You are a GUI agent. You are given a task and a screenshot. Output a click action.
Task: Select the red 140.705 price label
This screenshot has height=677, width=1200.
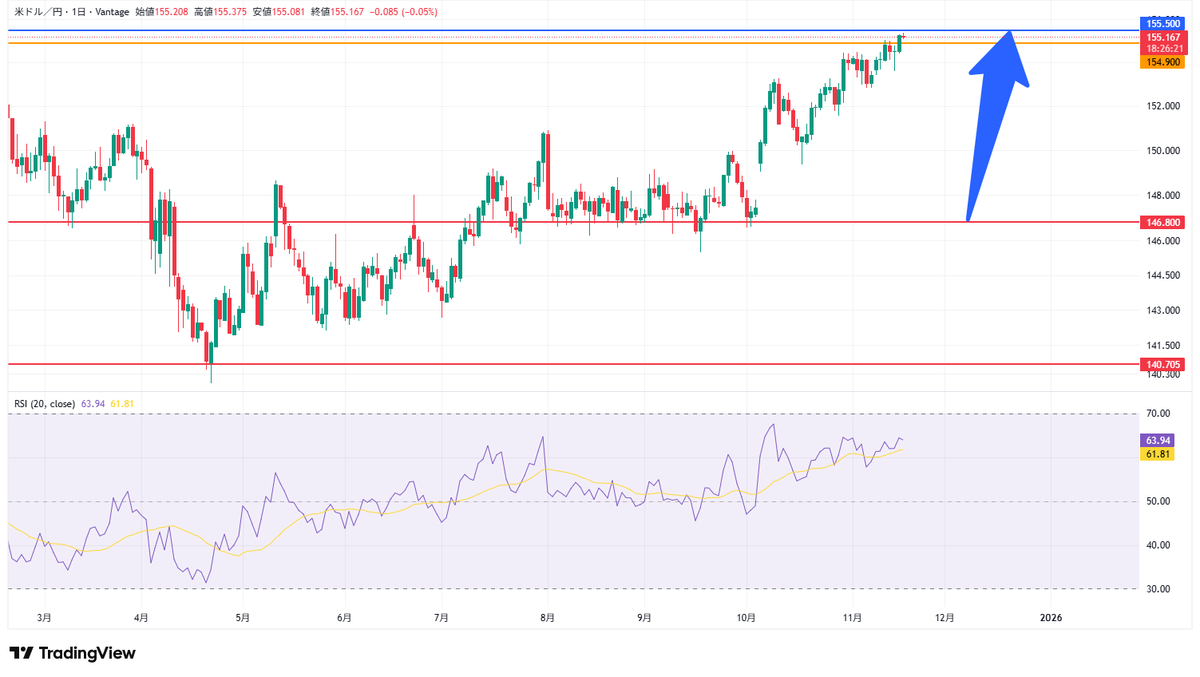pos(1161,365)
